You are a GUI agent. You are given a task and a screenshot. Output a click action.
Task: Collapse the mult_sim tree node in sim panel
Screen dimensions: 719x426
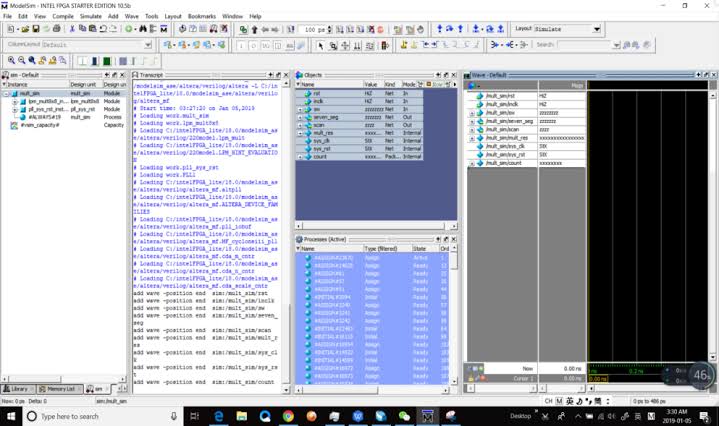pyautogui.click(x=6, y=94)
